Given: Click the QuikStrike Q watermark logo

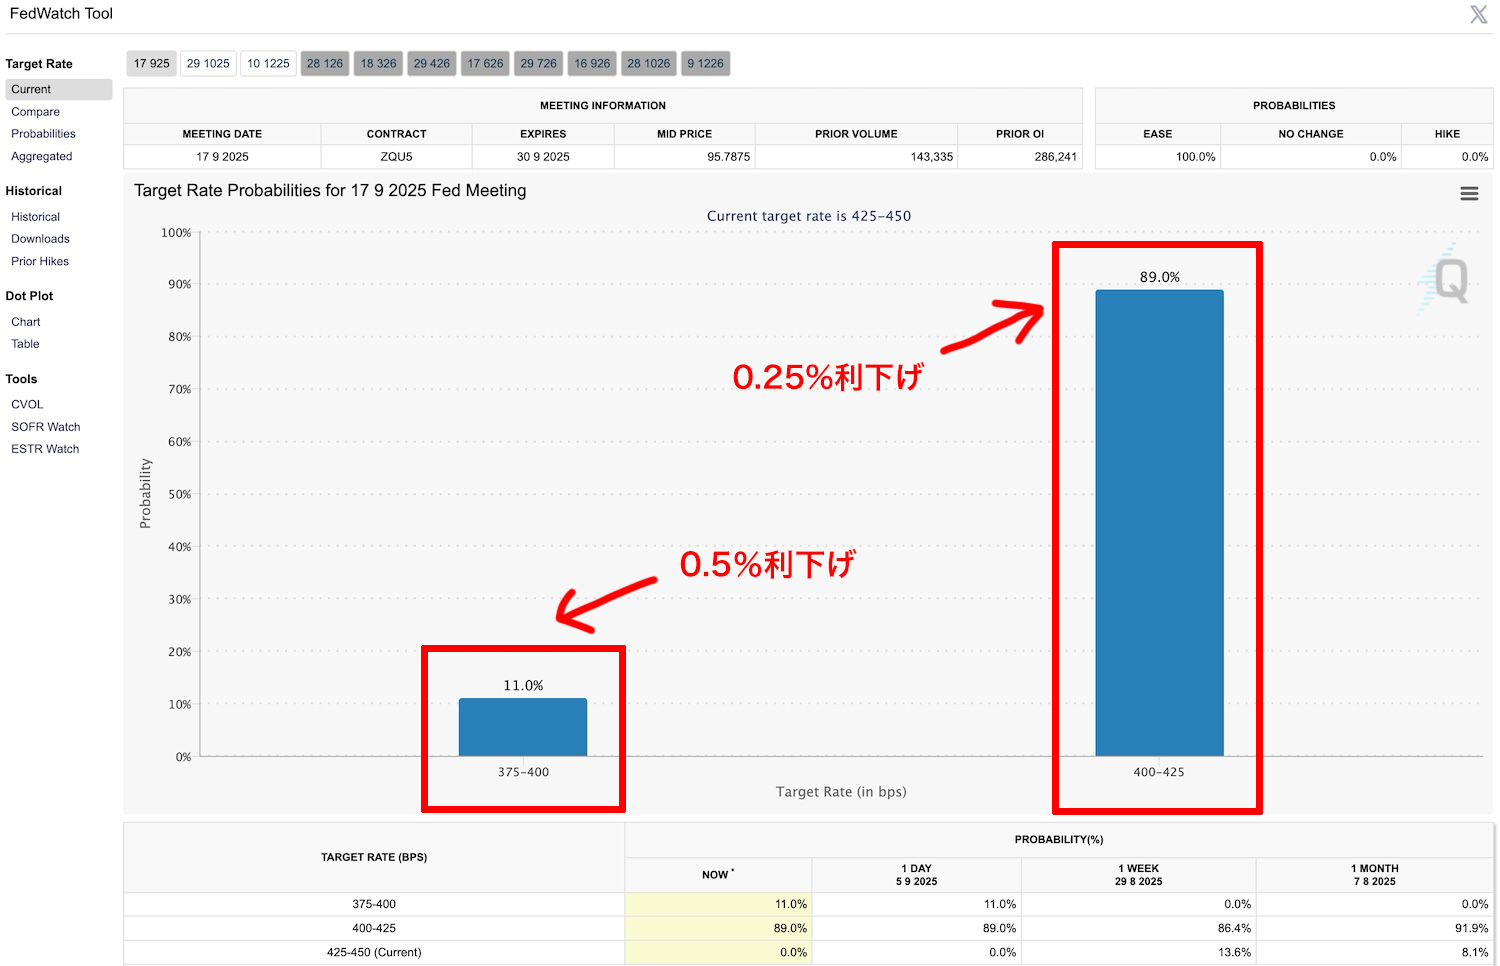Looking at the screenshot, I should (1449, 280).
